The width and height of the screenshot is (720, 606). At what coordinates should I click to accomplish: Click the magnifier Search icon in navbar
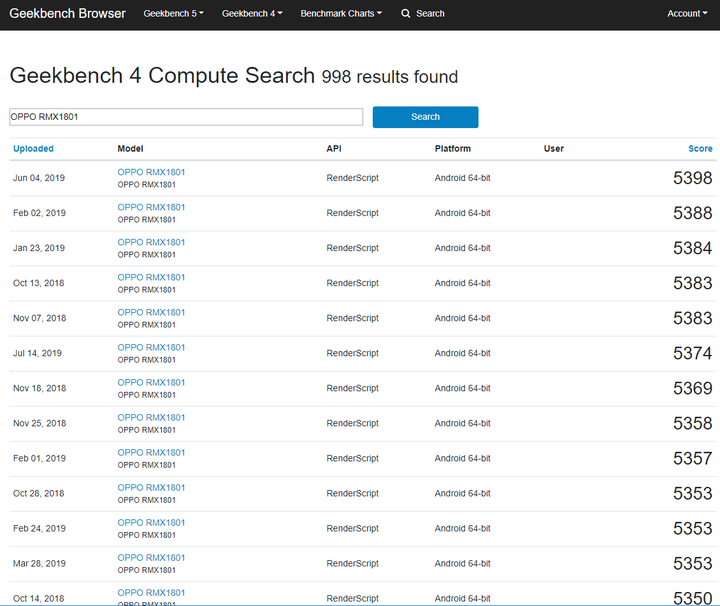pos(405,13)
